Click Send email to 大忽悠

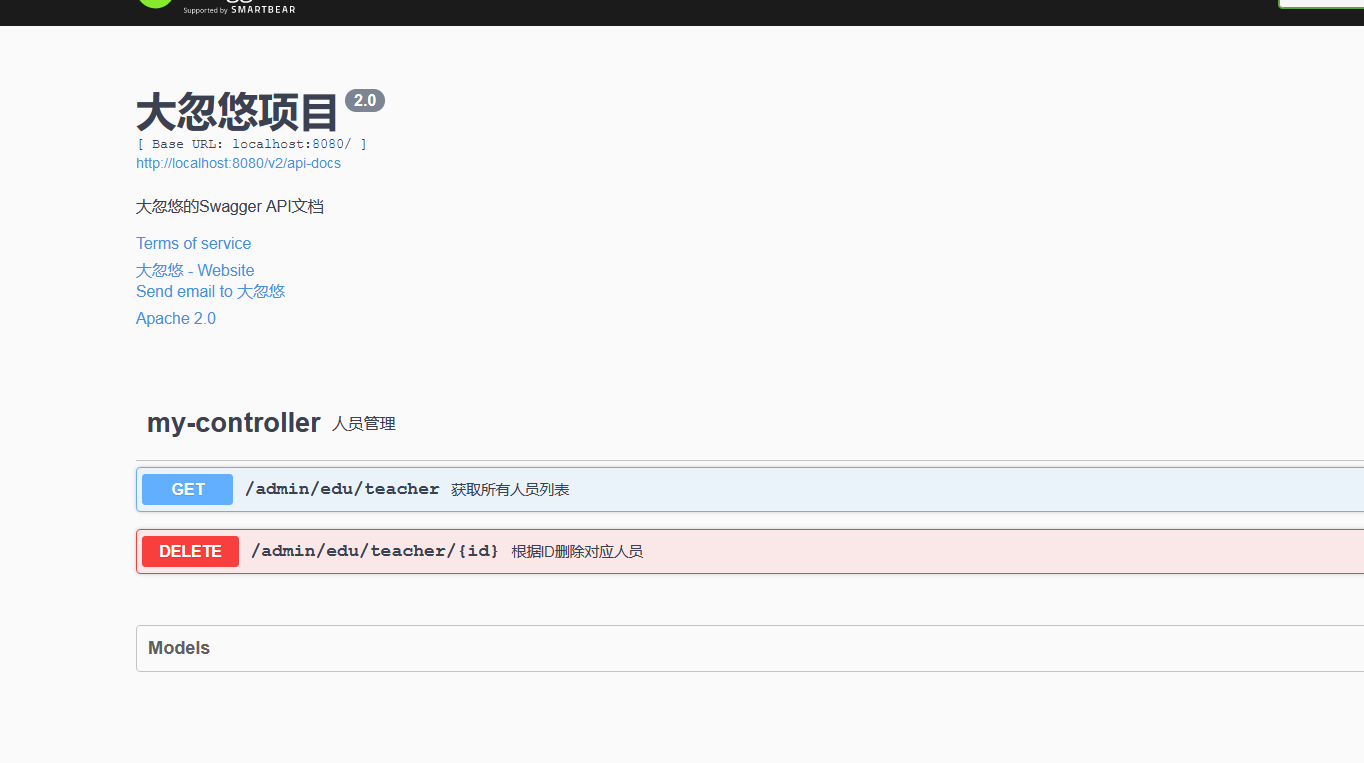click(x=210, y=291)
